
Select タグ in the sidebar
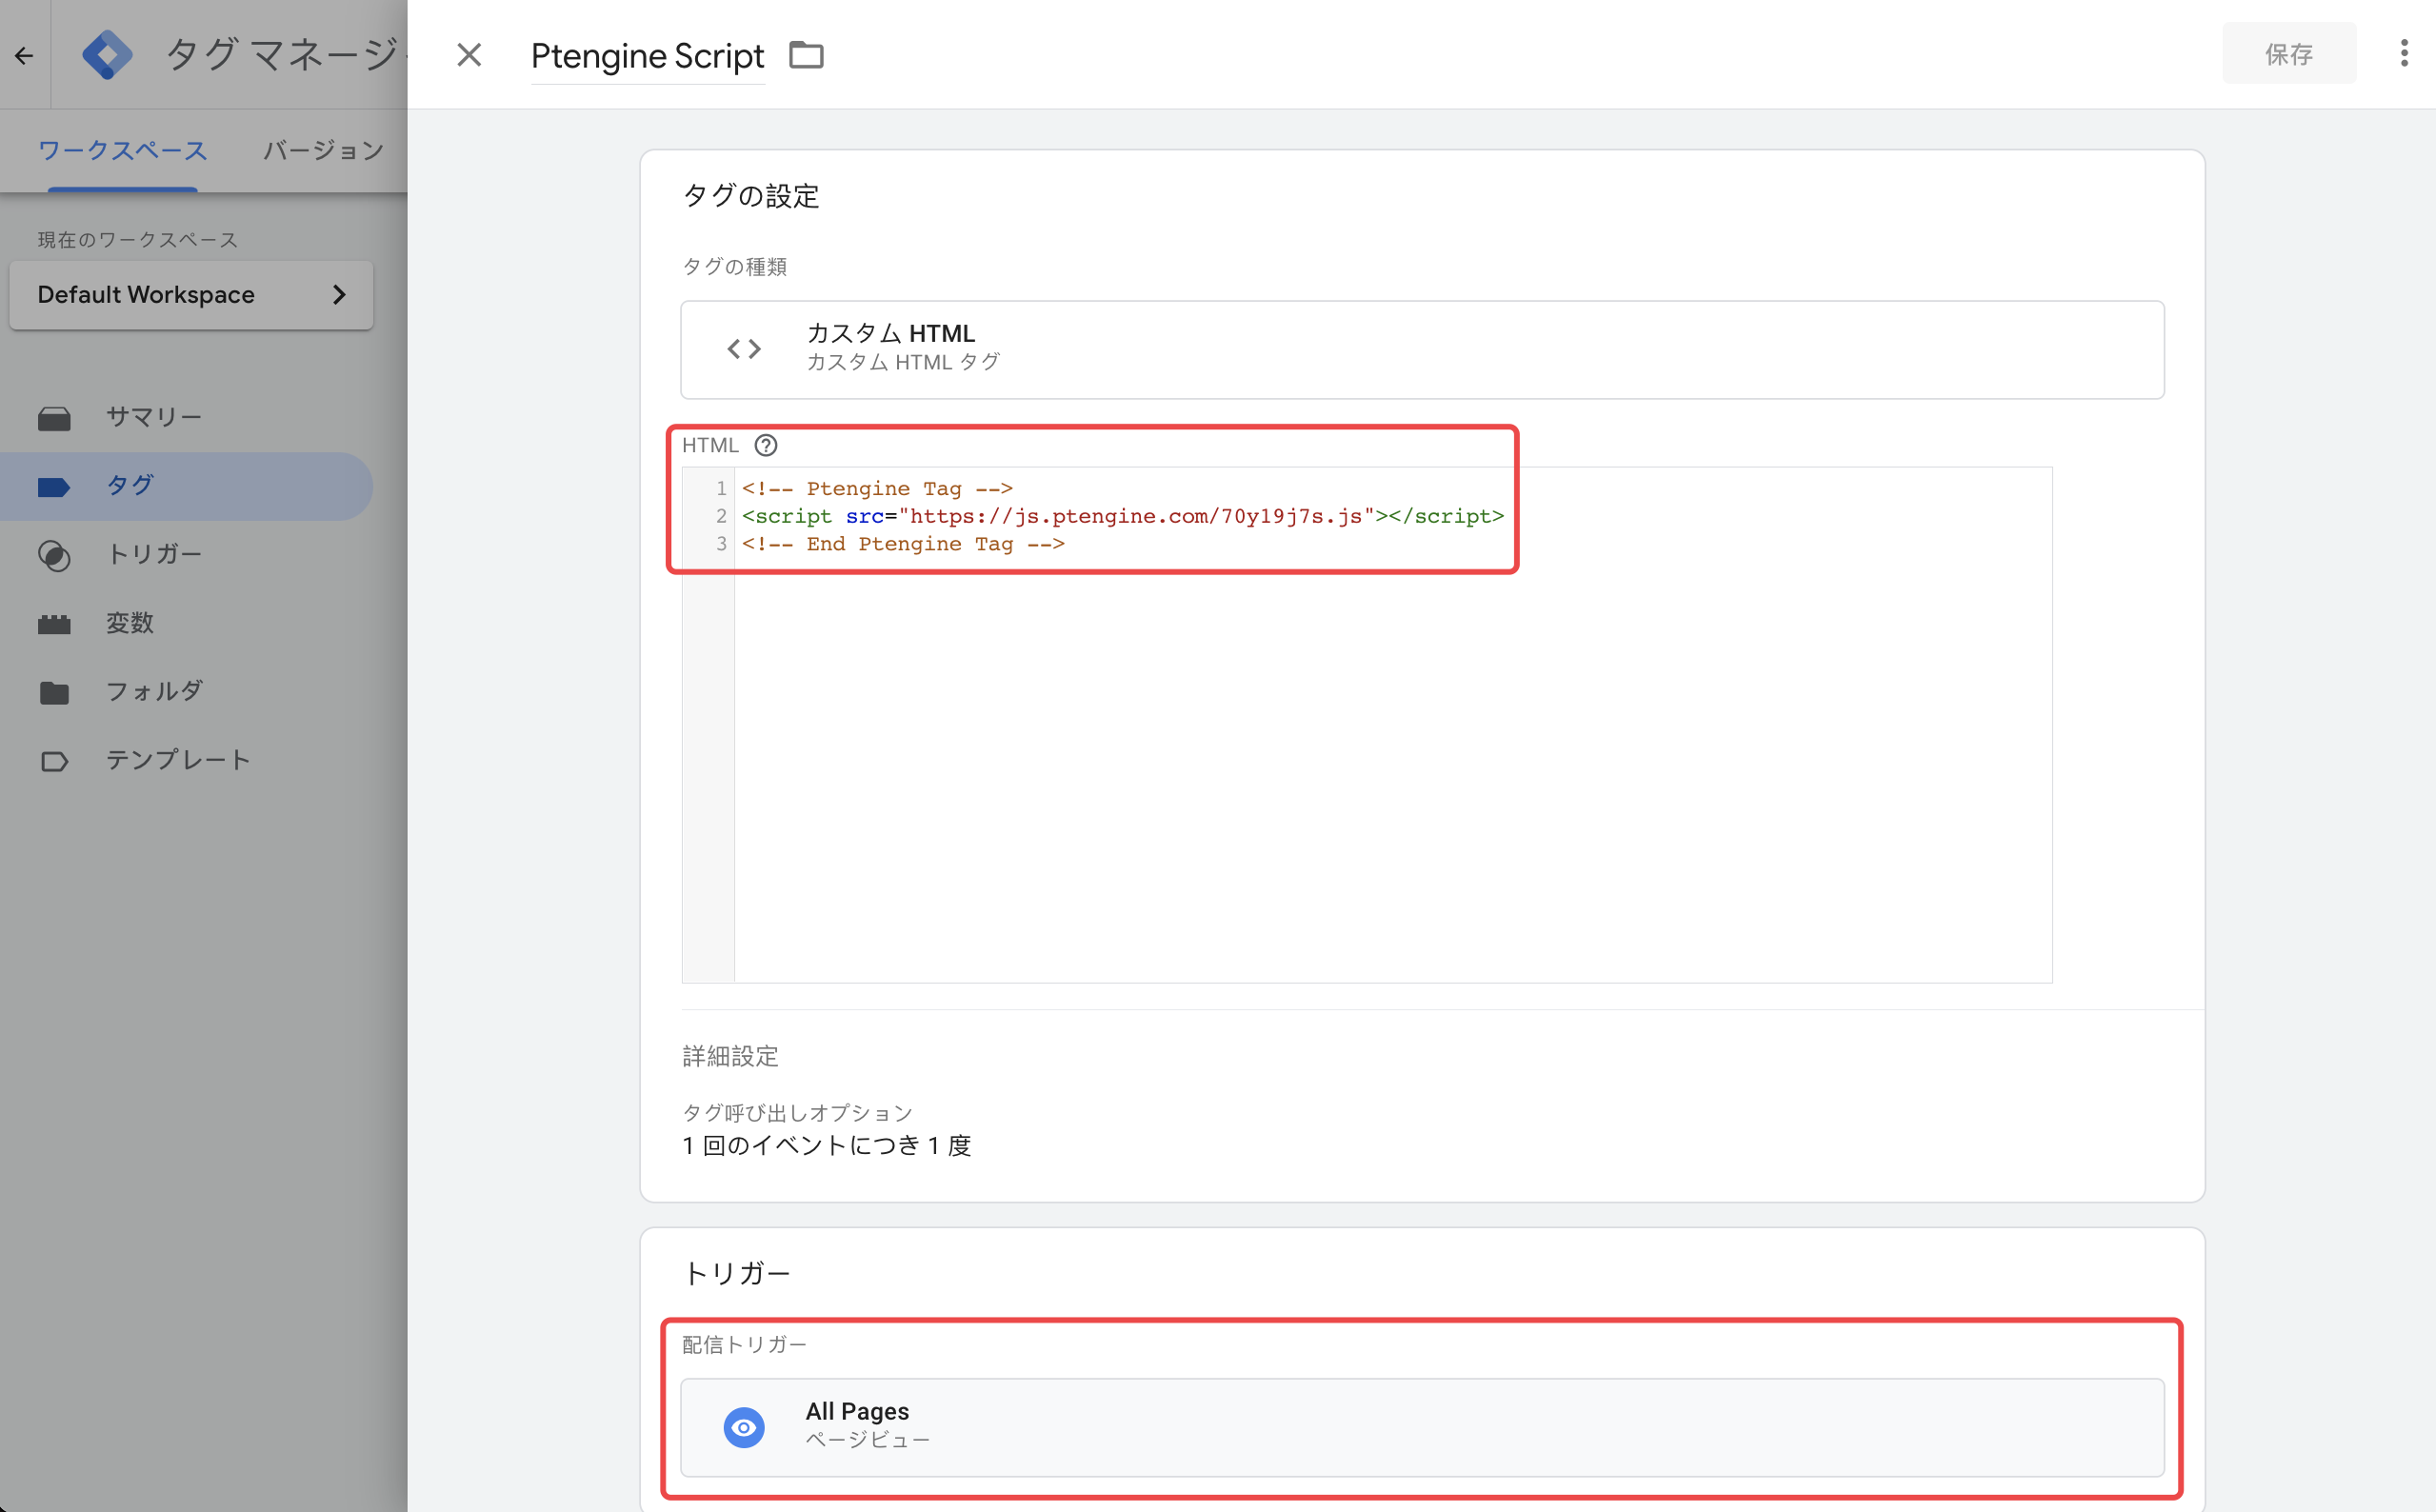186,486
